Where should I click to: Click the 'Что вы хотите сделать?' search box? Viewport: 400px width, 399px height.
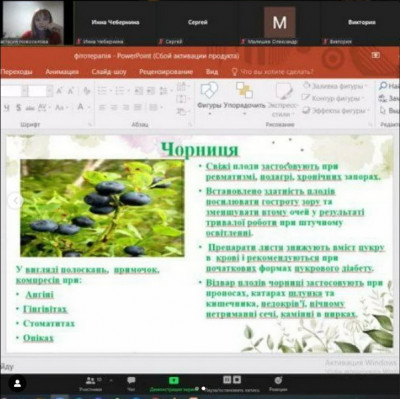(273, 72)
